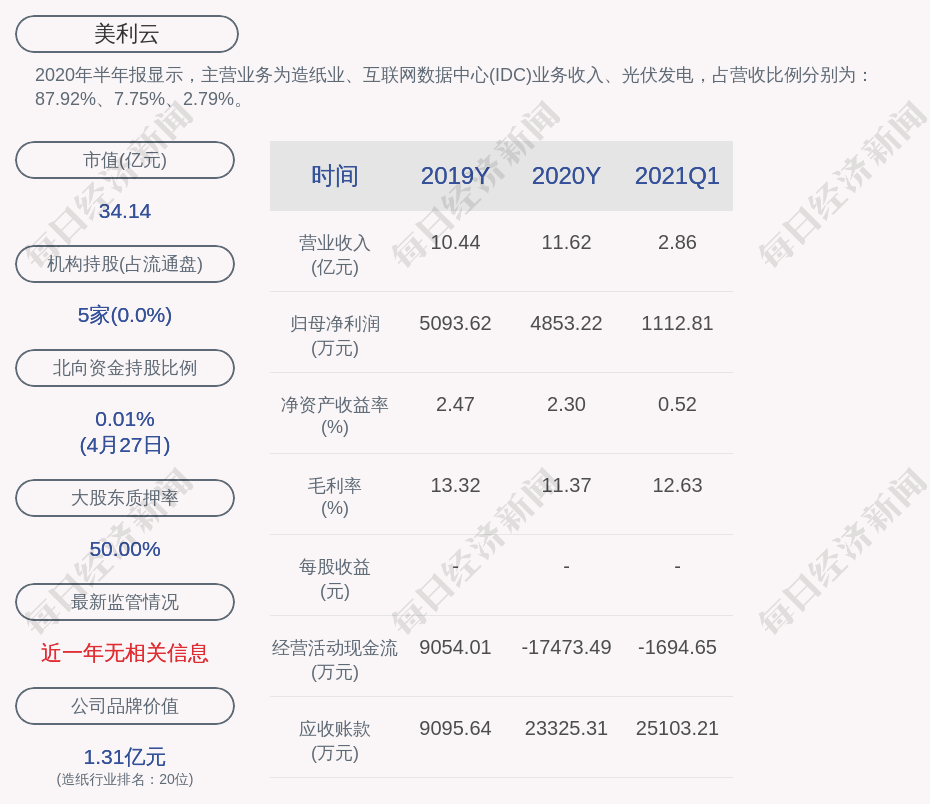Select brand value 1.31亿元
930x804 pixels.
point(125,757)
